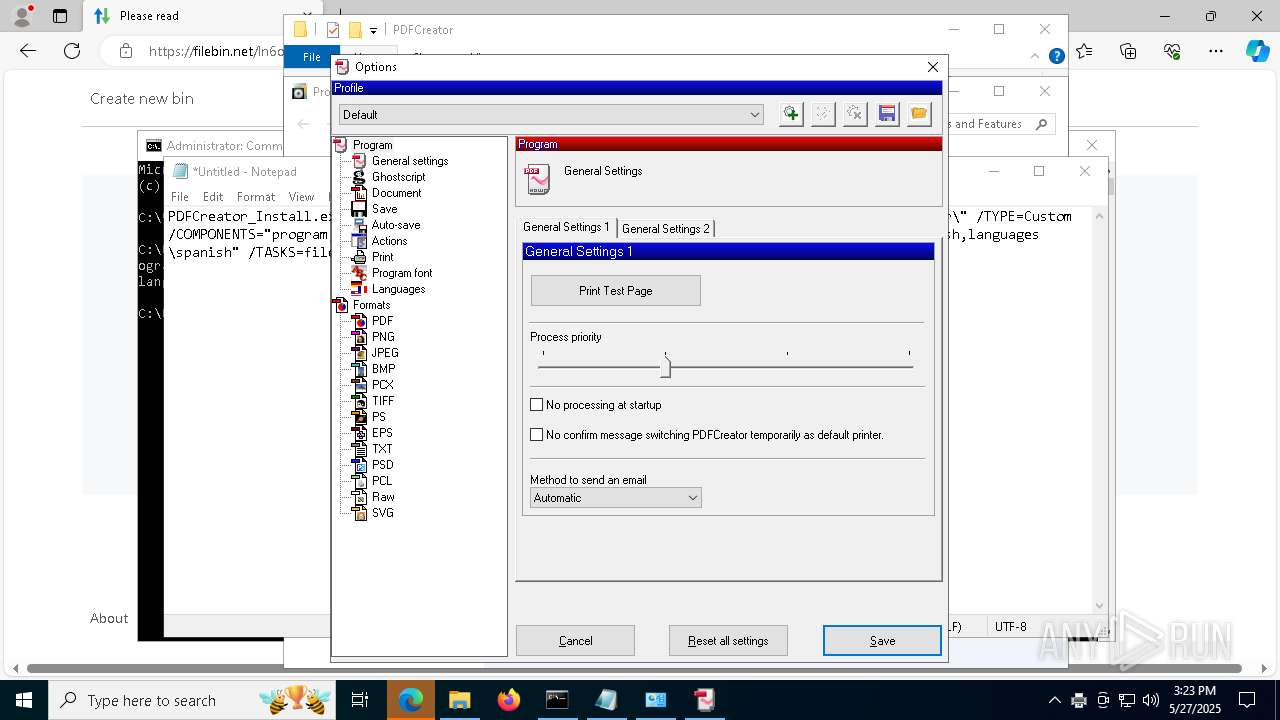This screenshot has width=1280, height=720.
Task: Click the taskbar search box
Action: click(x=192, y=700)
